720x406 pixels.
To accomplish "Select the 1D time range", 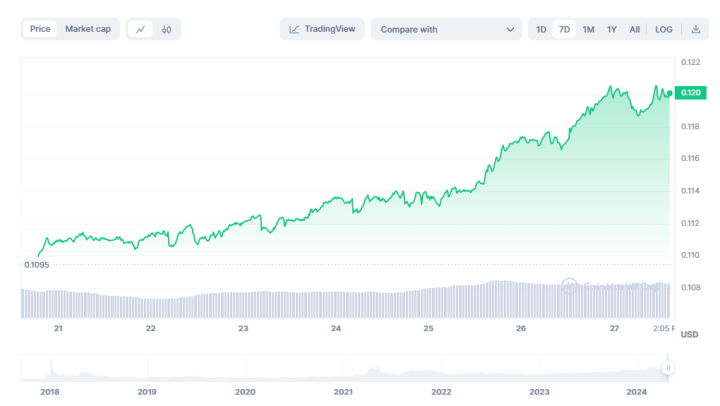I will point(541,29).
